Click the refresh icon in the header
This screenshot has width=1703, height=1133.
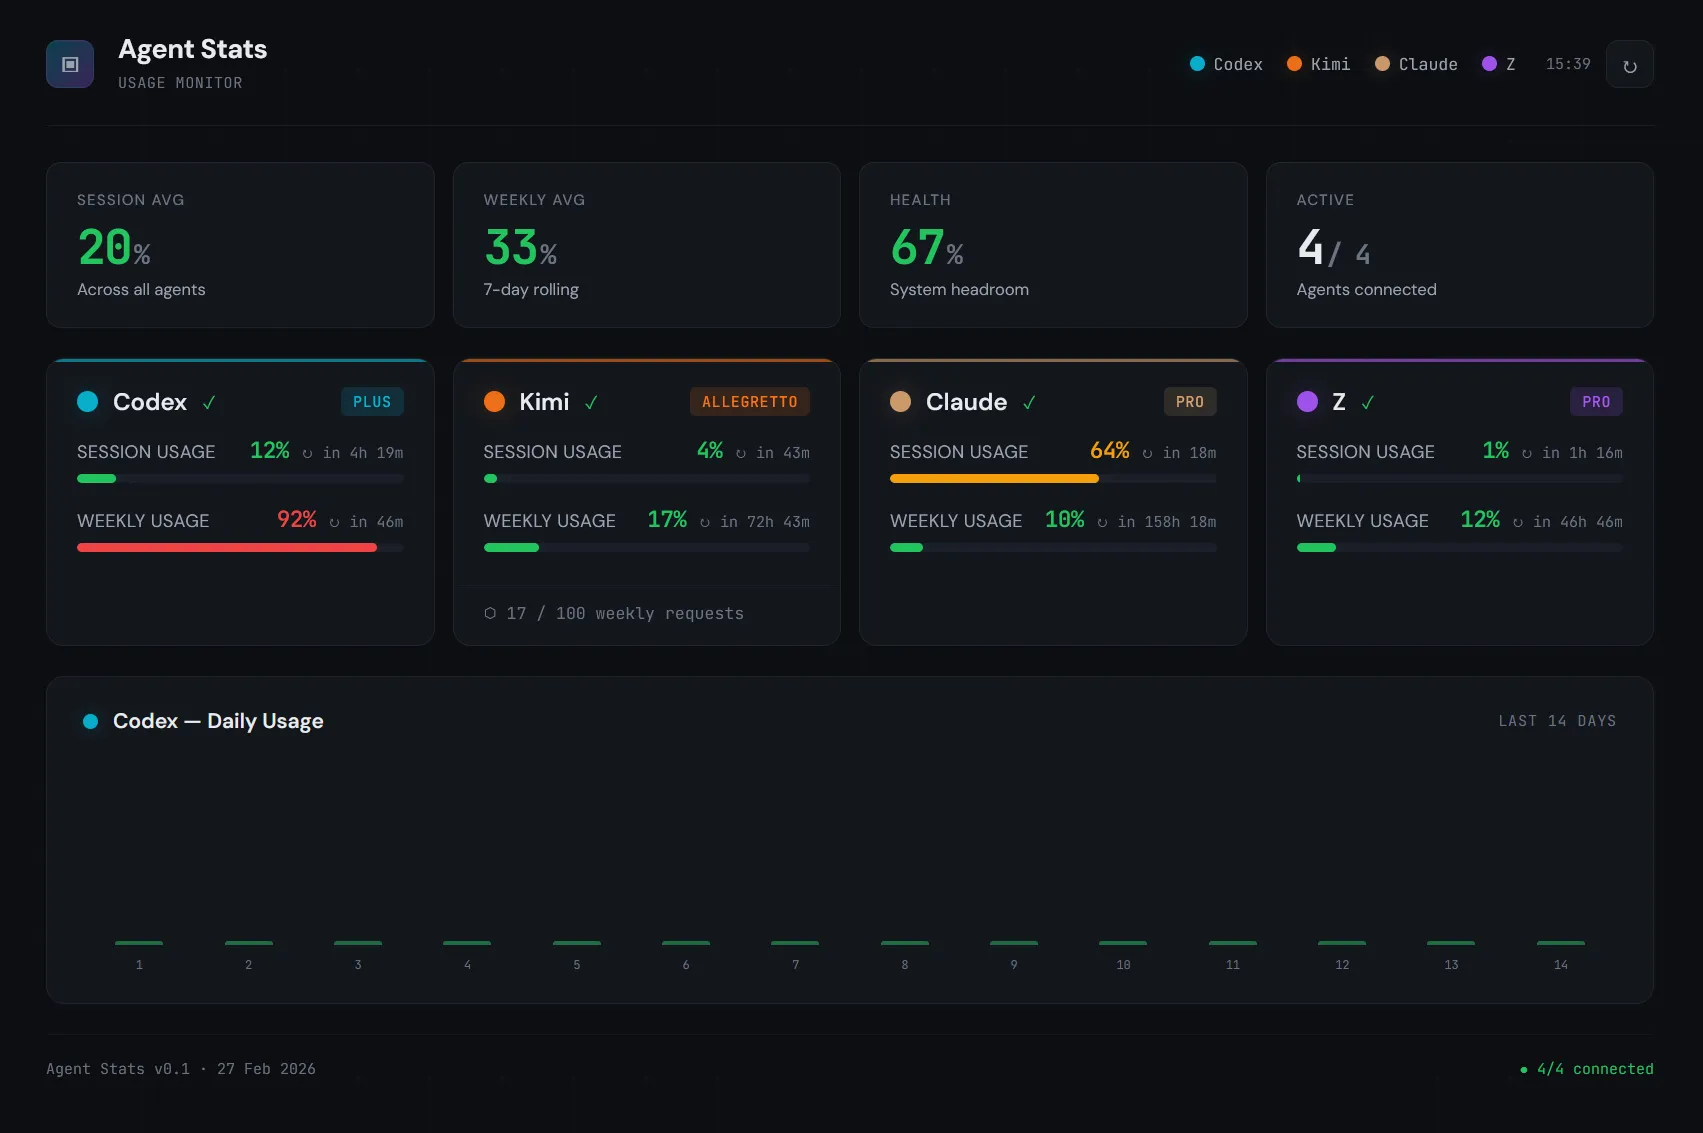pyautogui.click(x=1629, y=63)
